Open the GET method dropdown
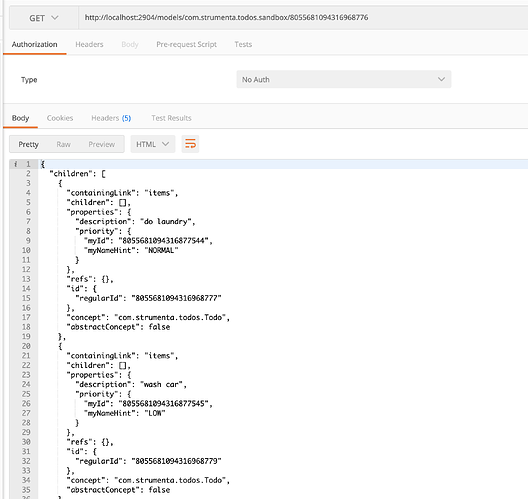The image size is (528, 499). 44,18
